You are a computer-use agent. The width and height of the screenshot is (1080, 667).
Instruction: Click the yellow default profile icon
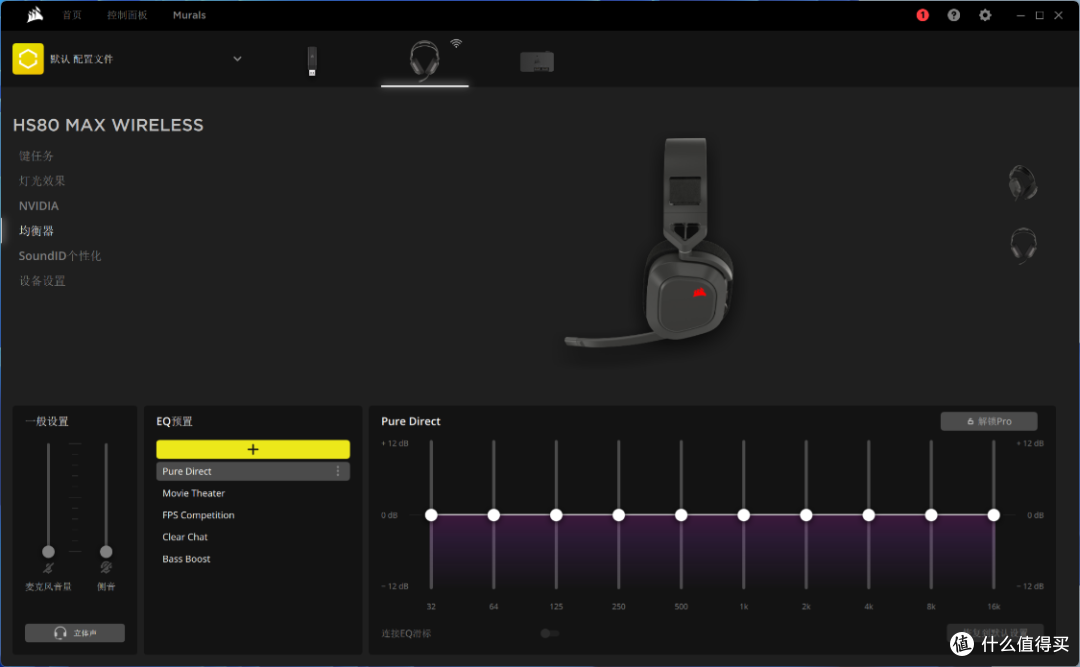pyautogui.click(x=28, y=59)
